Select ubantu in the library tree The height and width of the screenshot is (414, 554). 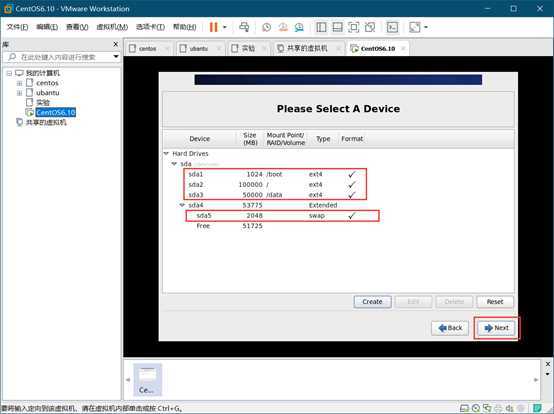click(x=47, y=93)
